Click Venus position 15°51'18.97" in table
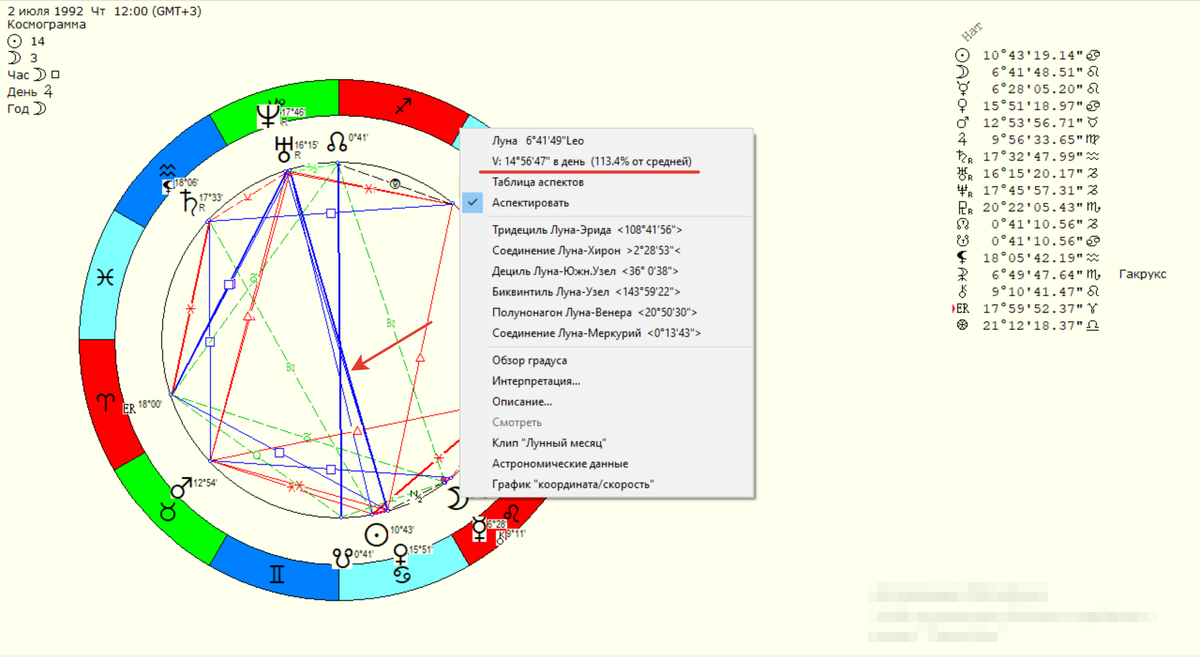 1032,106
